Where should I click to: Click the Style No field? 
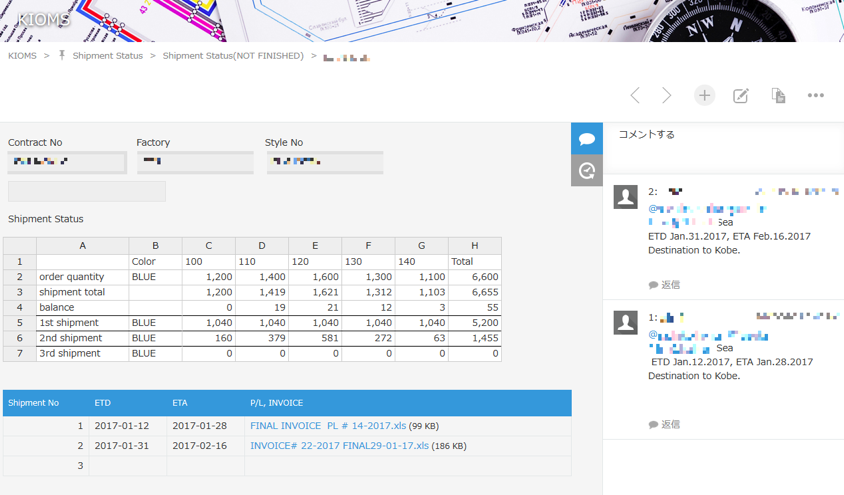tap(325, 162)
